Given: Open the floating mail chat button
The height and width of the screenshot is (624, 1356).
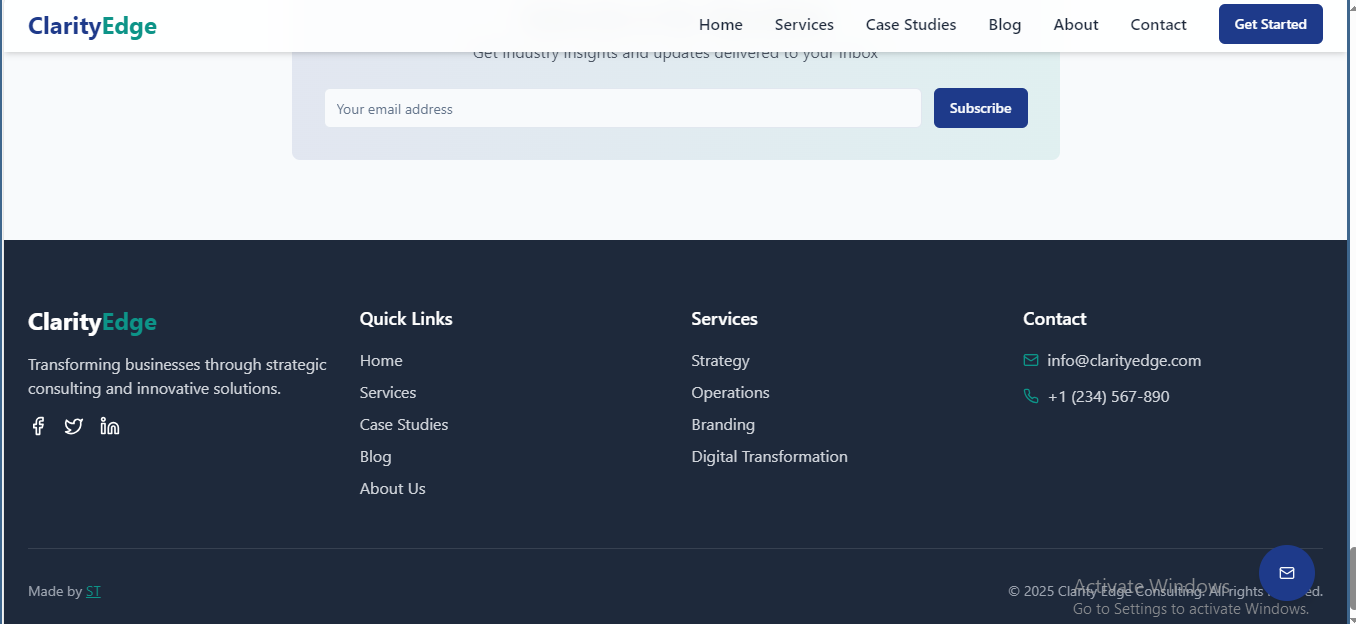Looking at the screenshot, I should (x=1287, y=573).
